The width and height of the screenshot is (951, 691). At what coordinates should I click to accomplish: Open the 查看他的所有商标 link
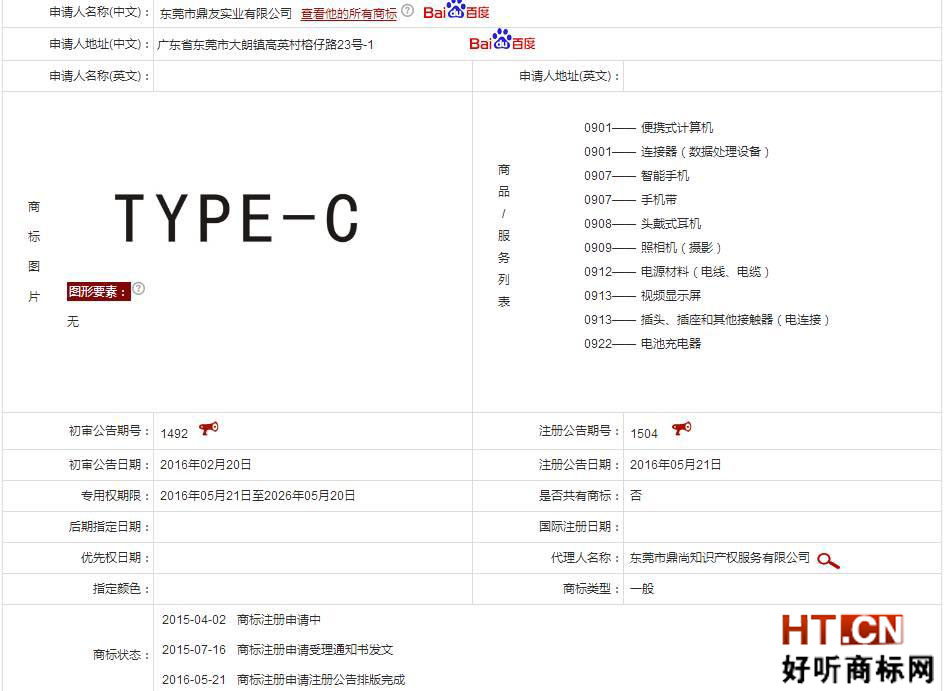(348, 13)
